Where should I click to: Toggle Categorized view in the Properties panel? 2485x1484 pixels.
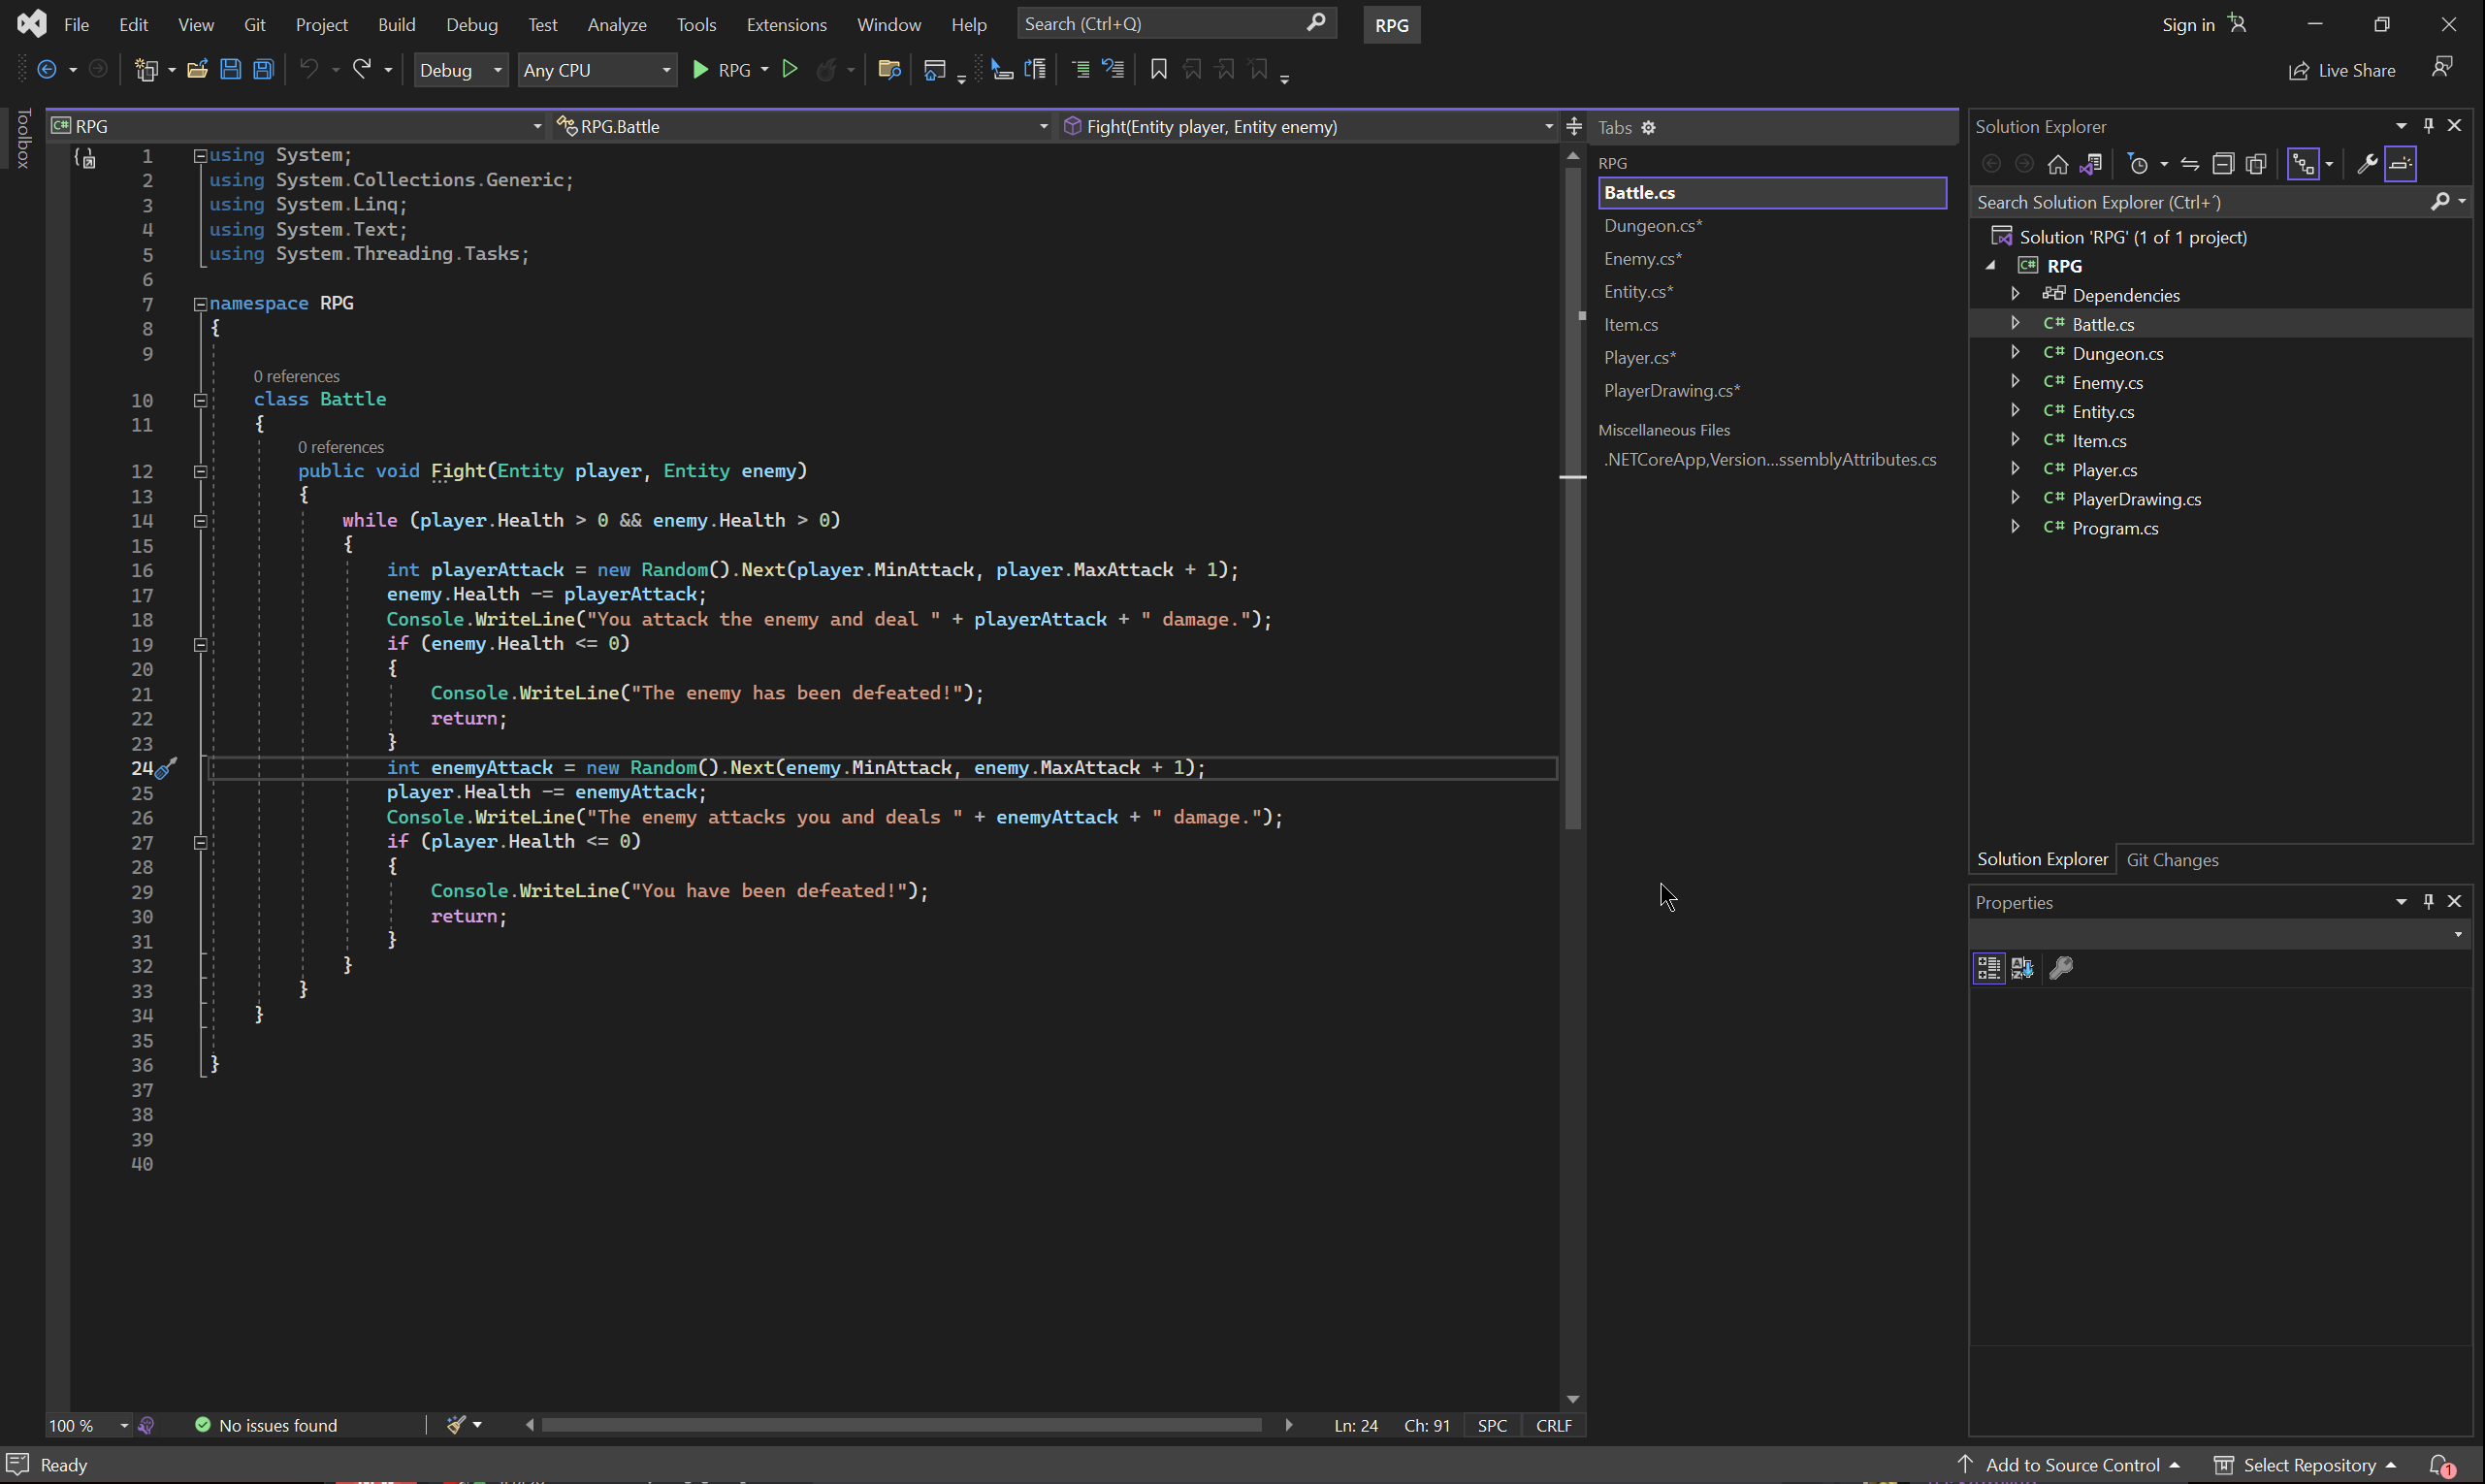(x=1988, y=968)
